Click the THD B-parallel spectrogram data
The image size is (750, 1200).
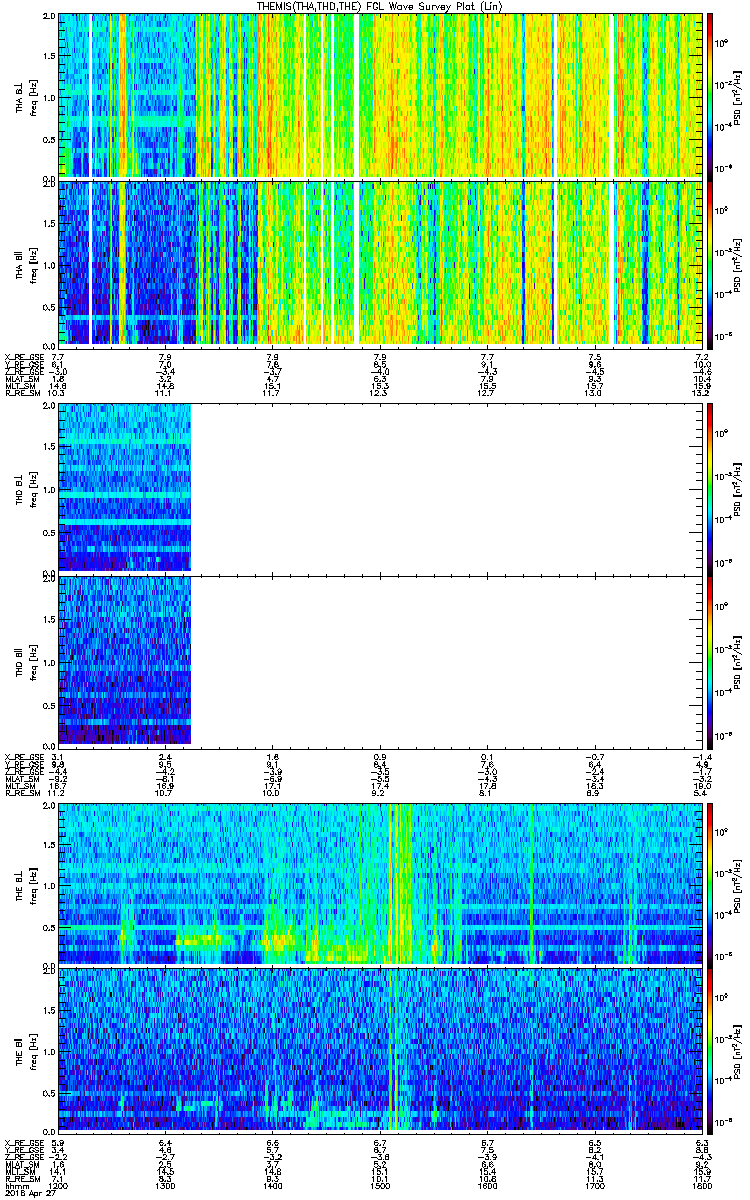(124, 659)
